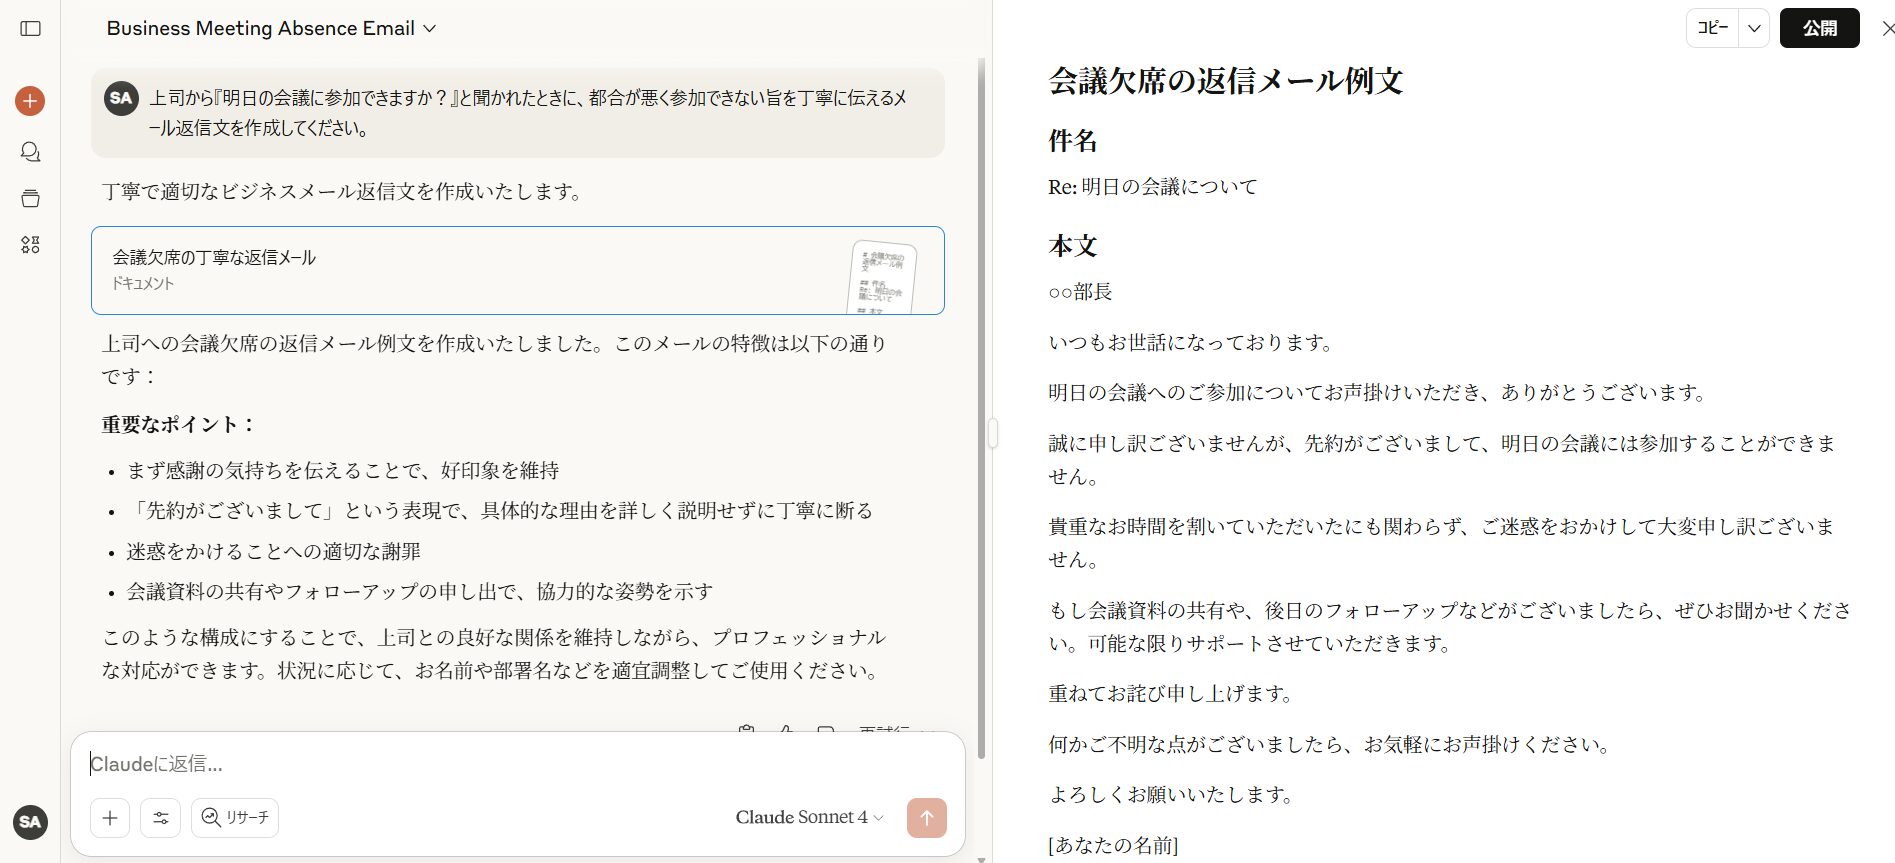Click the bullet 会議資料の共有やフォローアップの申し出
The height and width of the screenshot is (863, 1895).
coord(420,592)
